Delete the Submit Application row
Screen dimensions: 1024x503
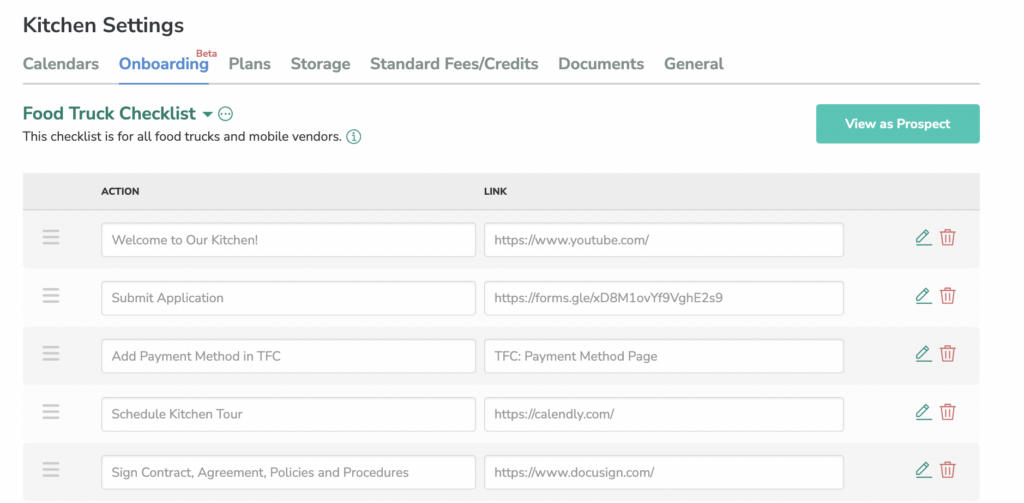coord(948,296)
